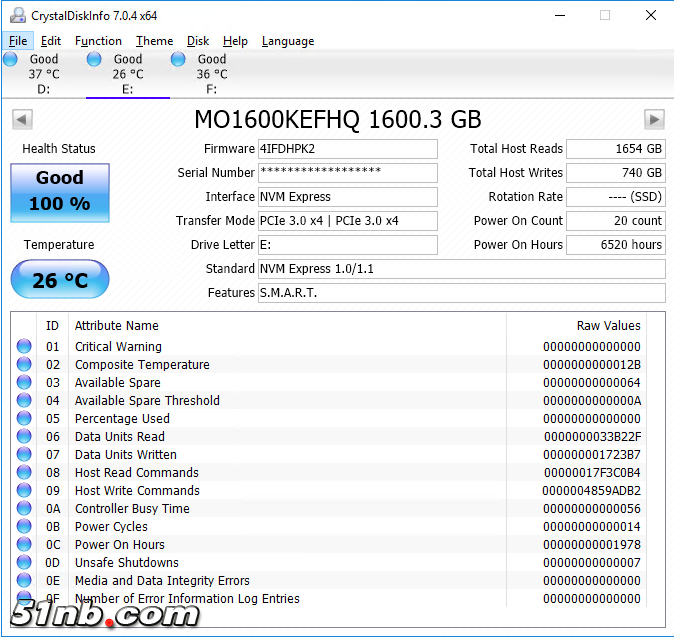Select the Composite Temperature attribute name
The height and width of the screenshot is (637, 674).
(142, 364)
